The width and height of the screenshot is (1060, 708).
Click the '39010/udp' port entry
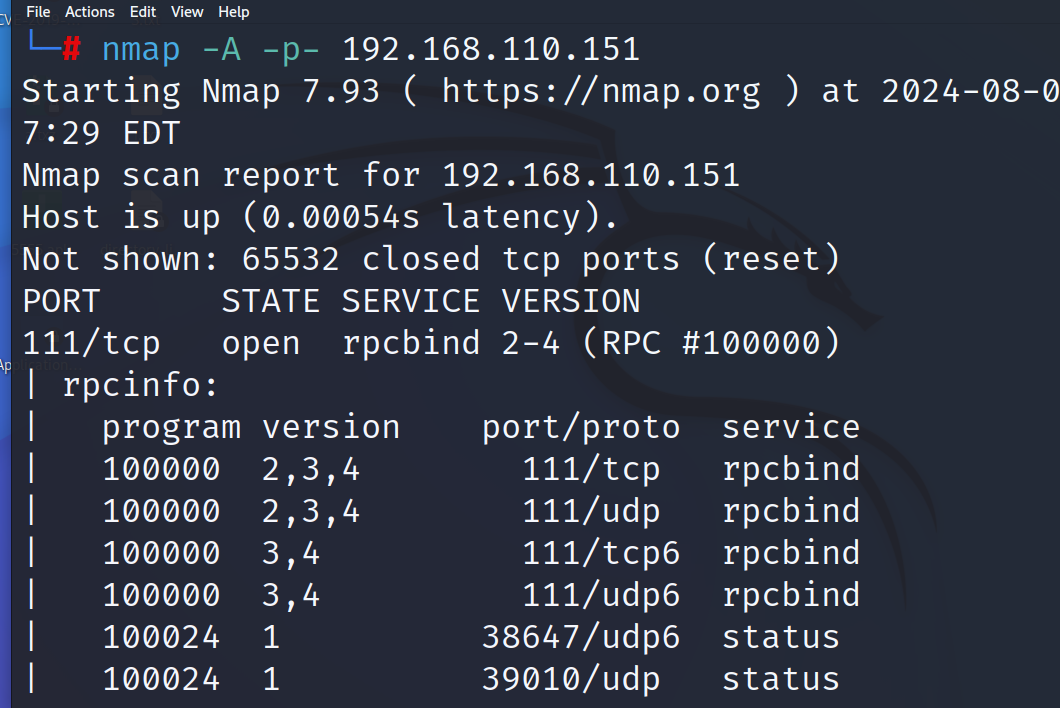click(571, 680)
